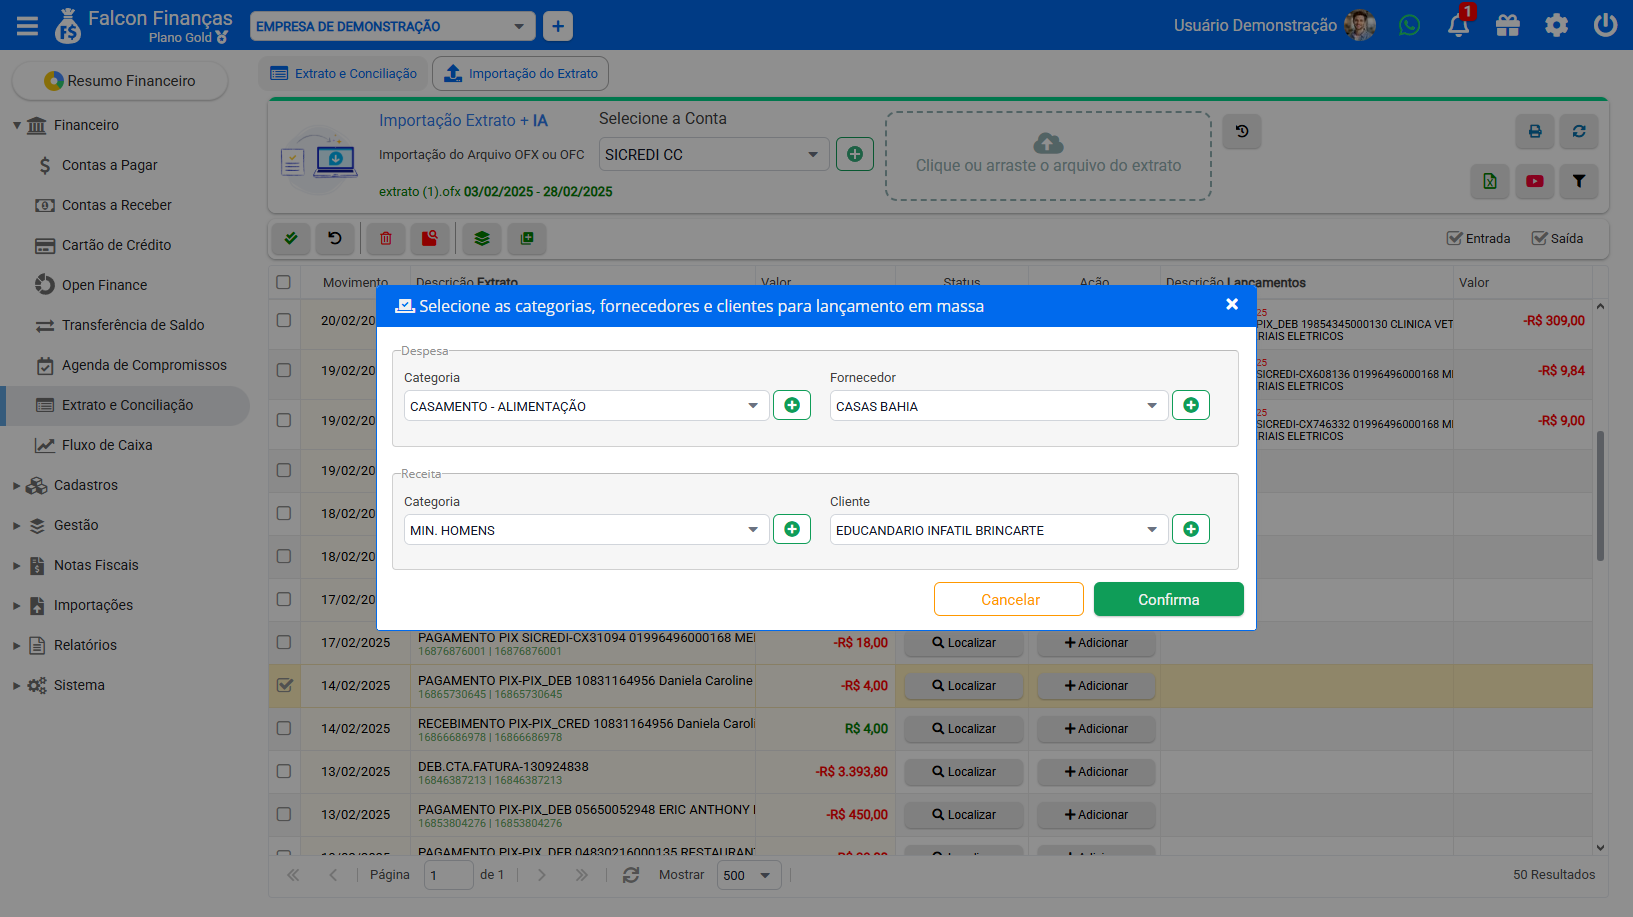The image size is (1633, 917).
Task: Click the print icon
Action: pos(1535,131)
